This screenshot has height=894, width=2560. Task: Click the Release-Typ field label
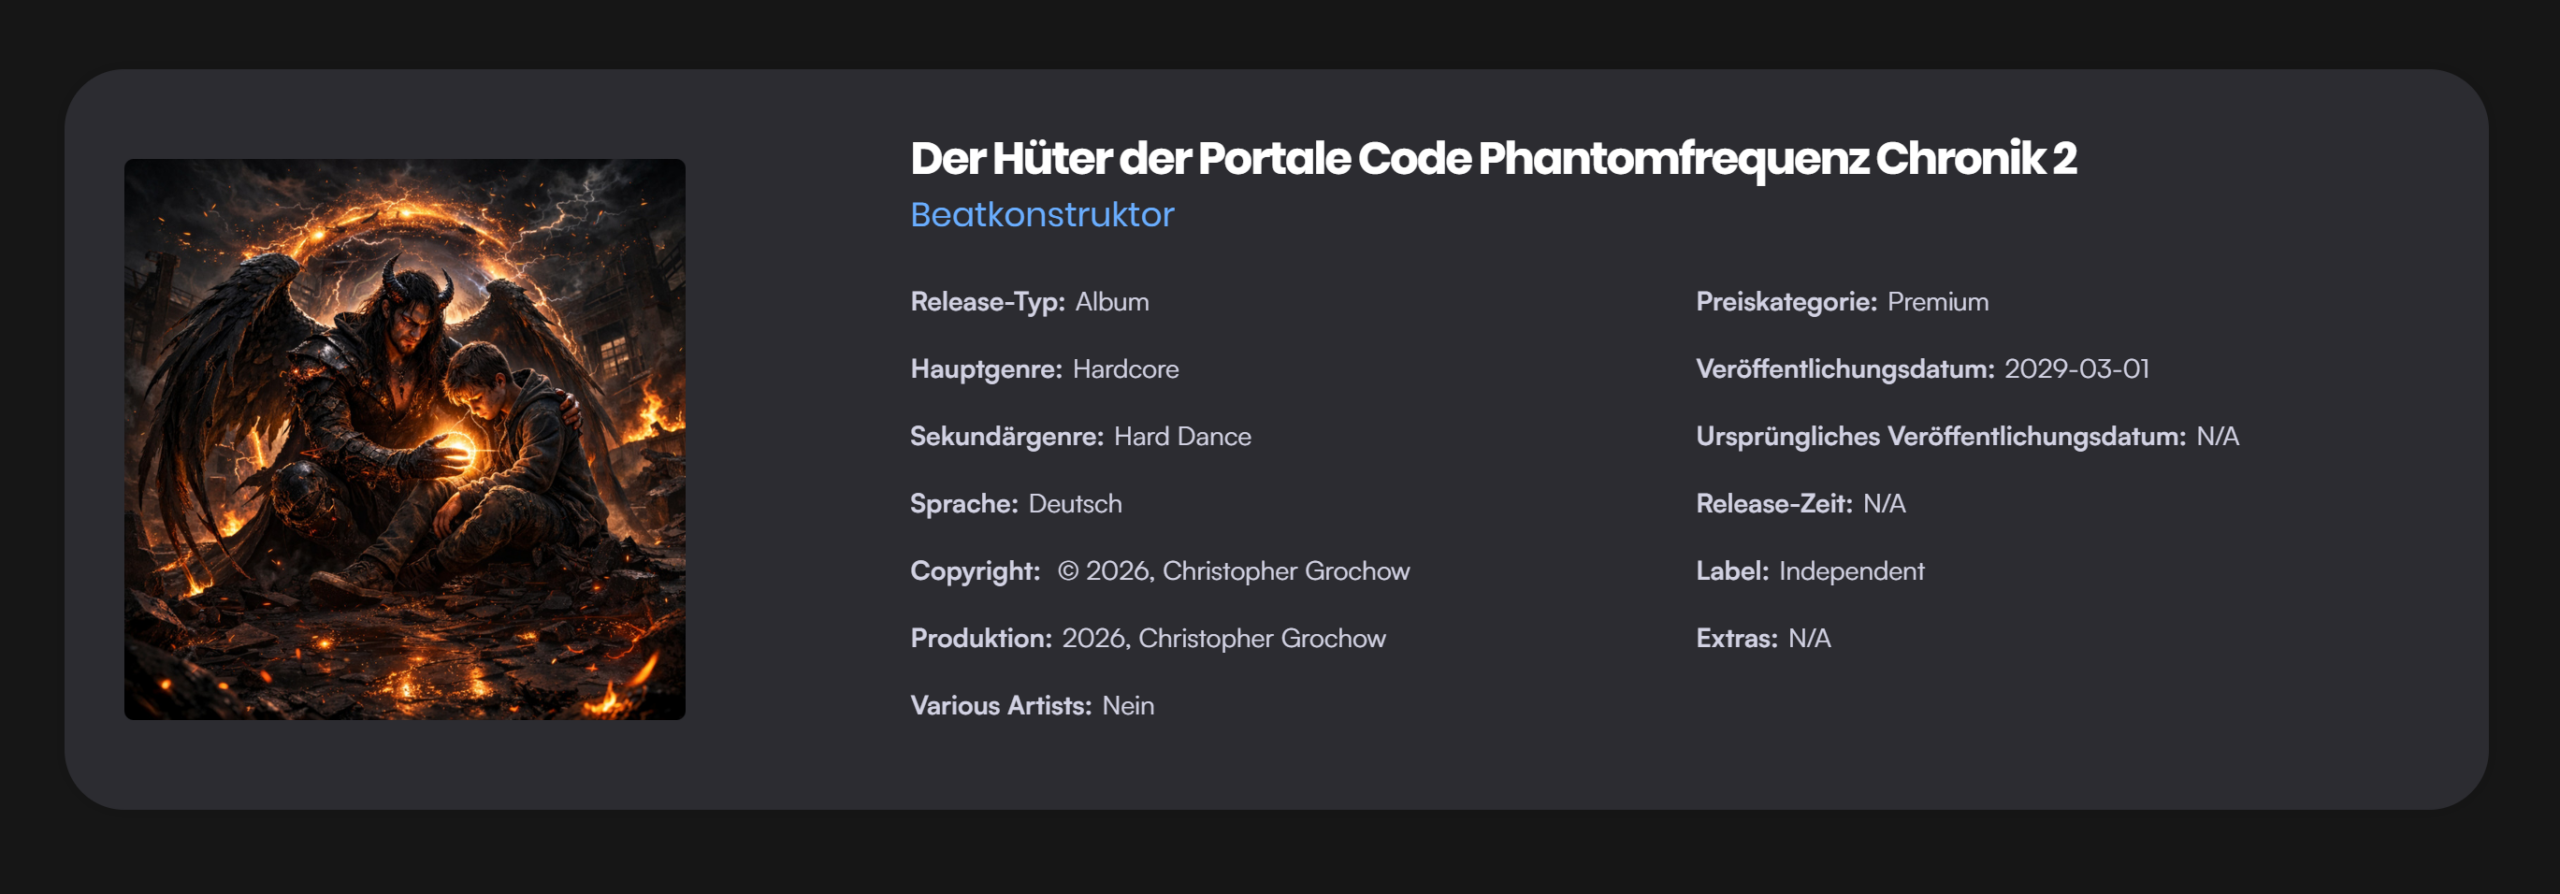[x=987, y=302]
